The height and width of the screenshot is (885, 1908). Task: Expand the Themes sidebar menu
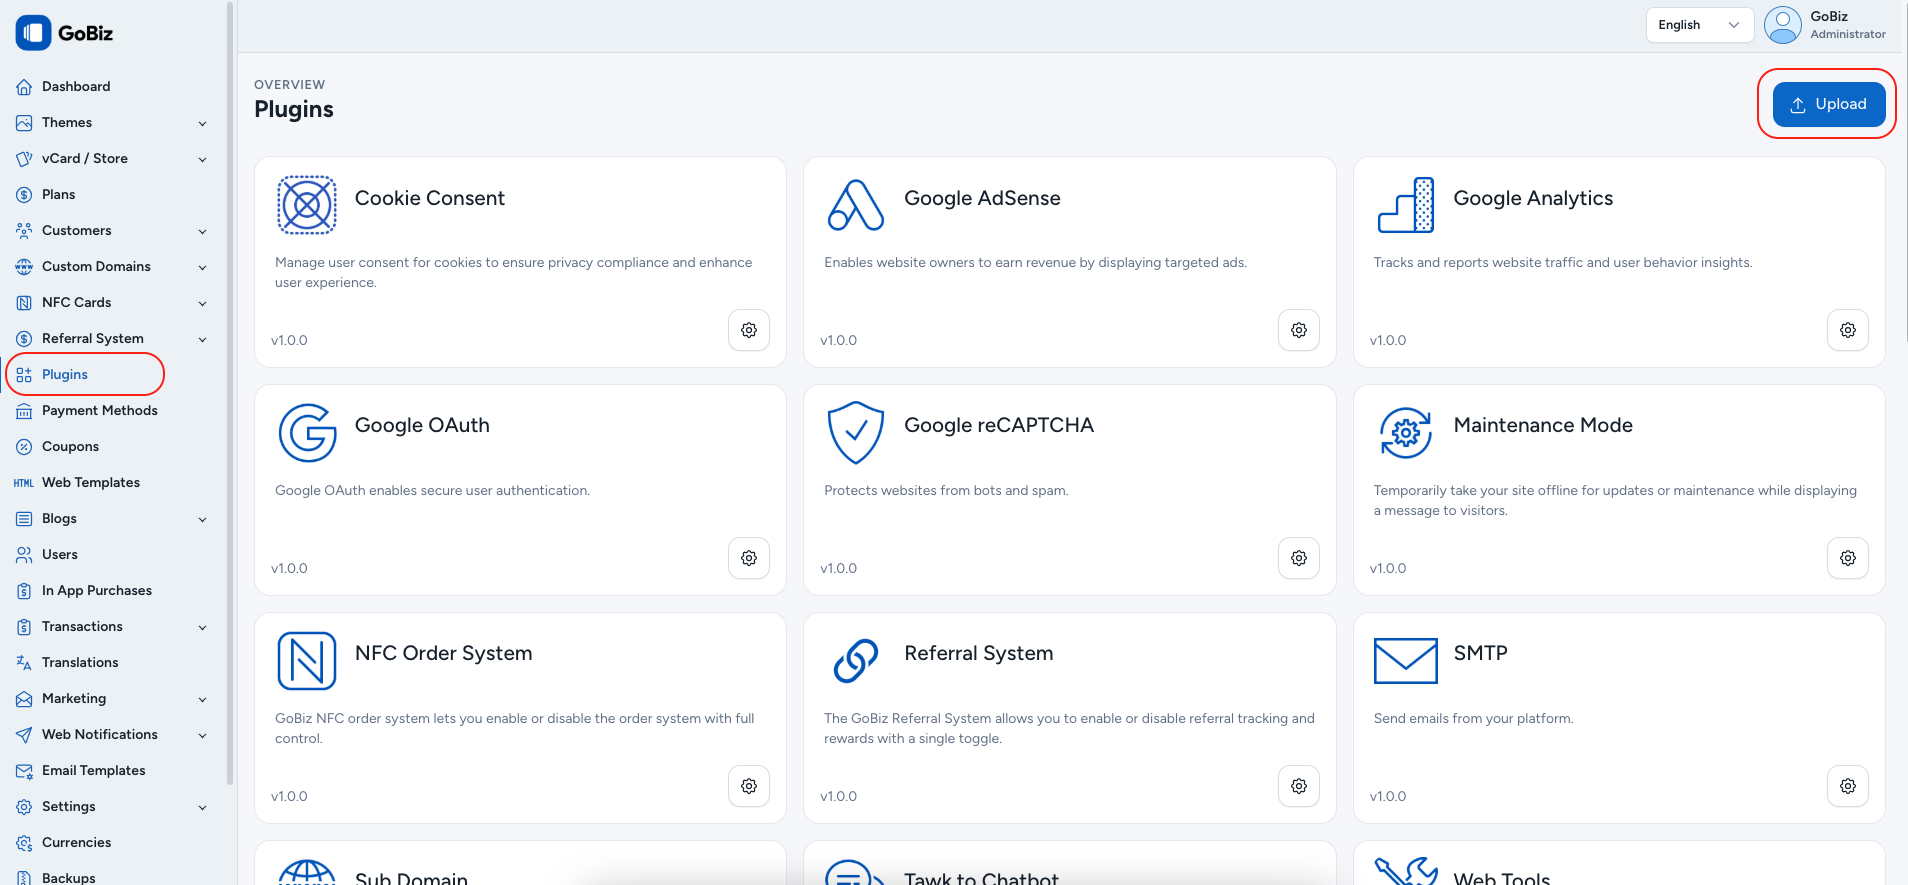(x=202, y=123)
